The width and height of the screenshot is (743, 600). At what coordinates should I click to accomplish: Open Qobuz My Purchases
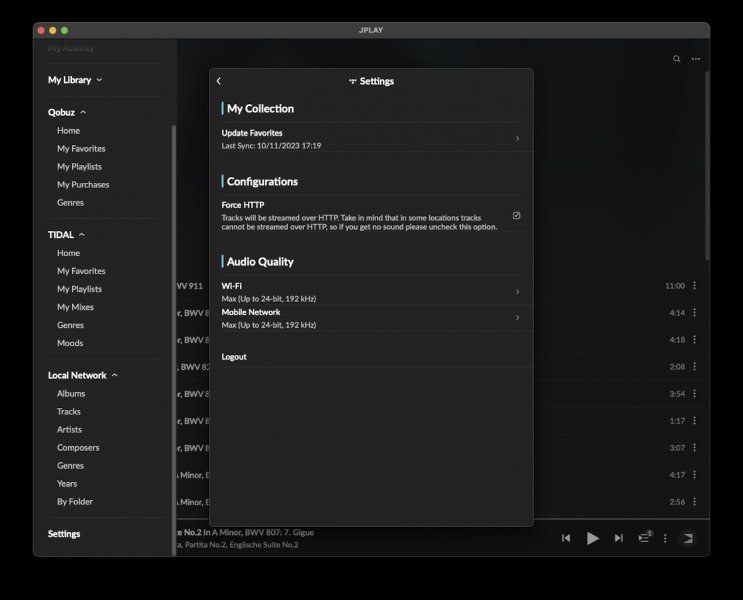83,184
